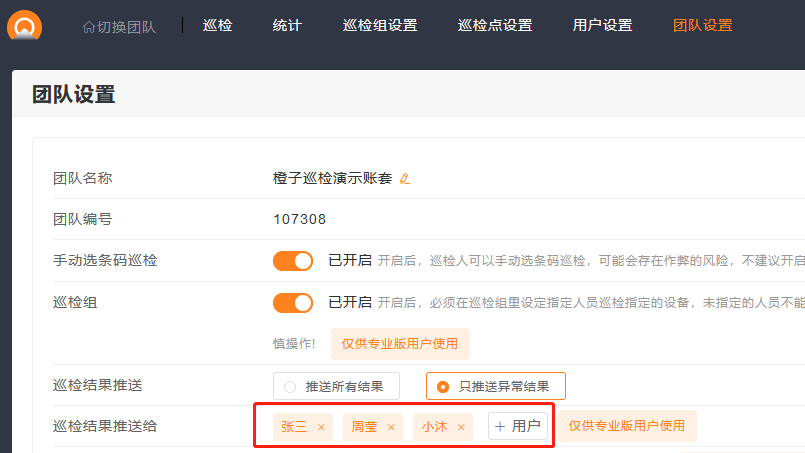Select the 团队设置 navigation tab
Image resolution: width=805 pixels, height=453 pixels.
pyautogui.click(x=703, y=25)
